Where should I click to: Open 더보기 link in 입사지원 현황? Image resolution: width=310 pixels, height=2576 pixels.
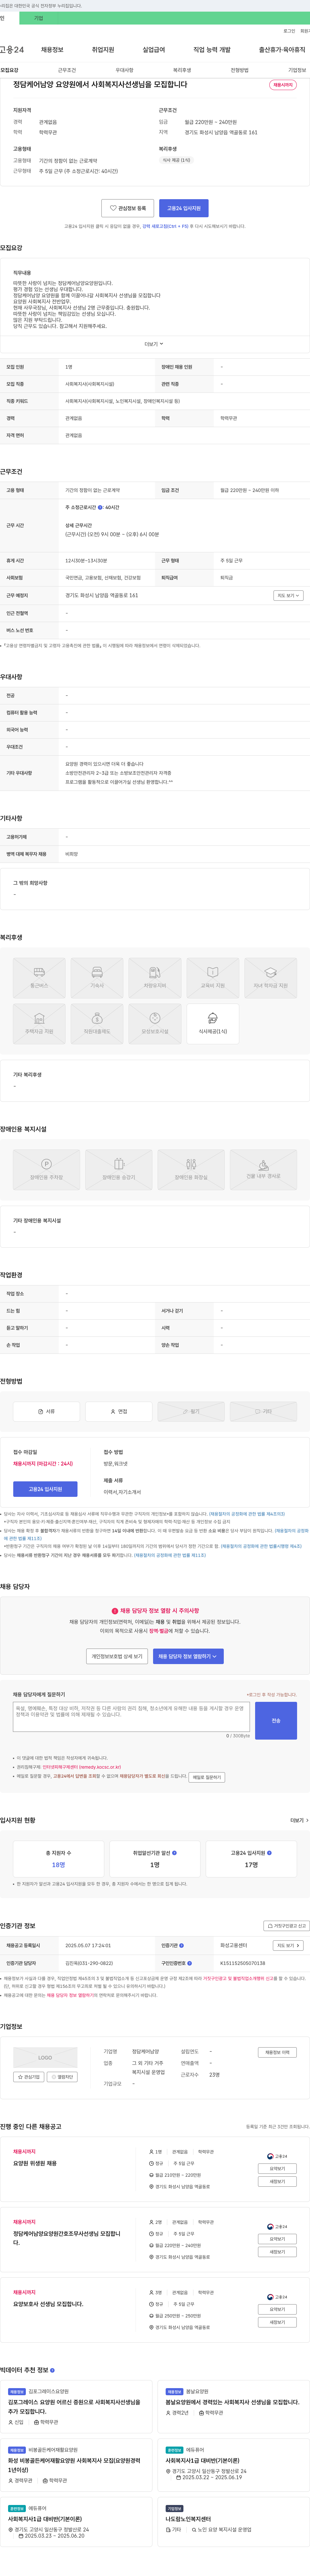[299, 1820]
